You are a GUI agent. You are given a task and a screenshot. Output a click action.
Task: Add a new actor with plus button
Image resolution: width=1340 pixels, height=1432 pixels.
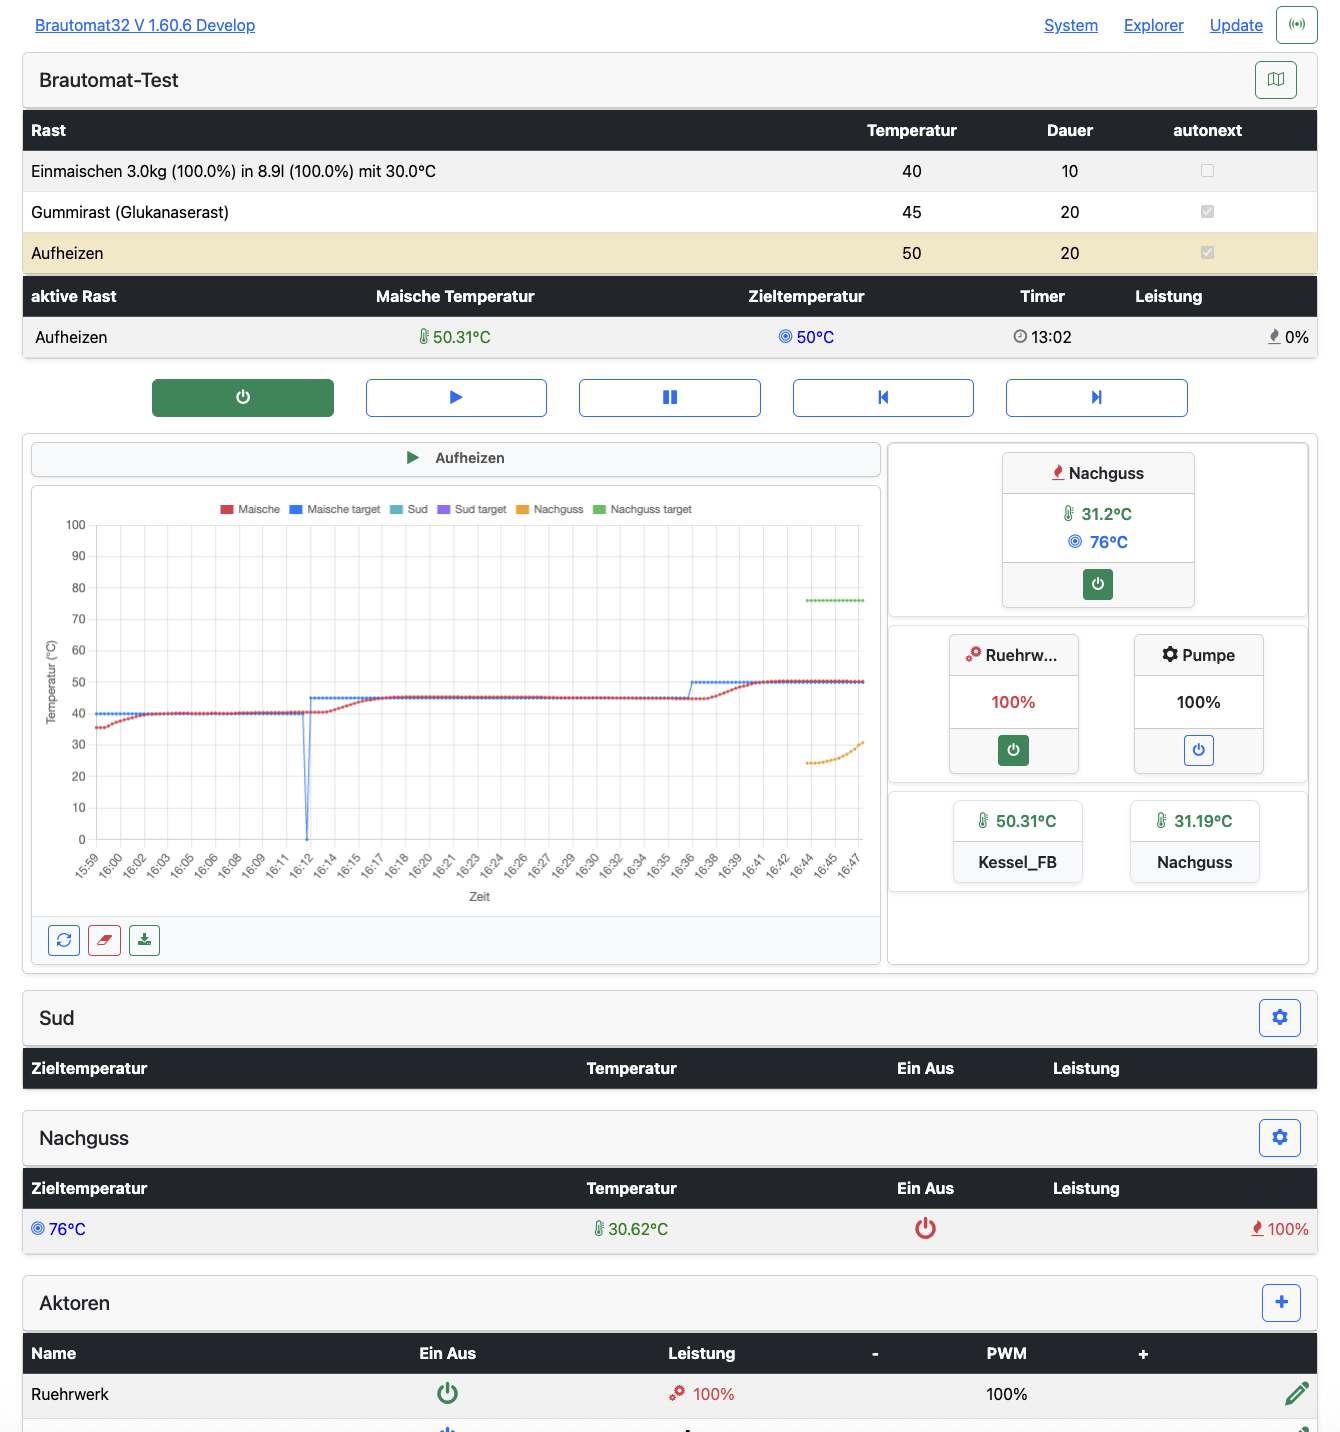1281,1303
